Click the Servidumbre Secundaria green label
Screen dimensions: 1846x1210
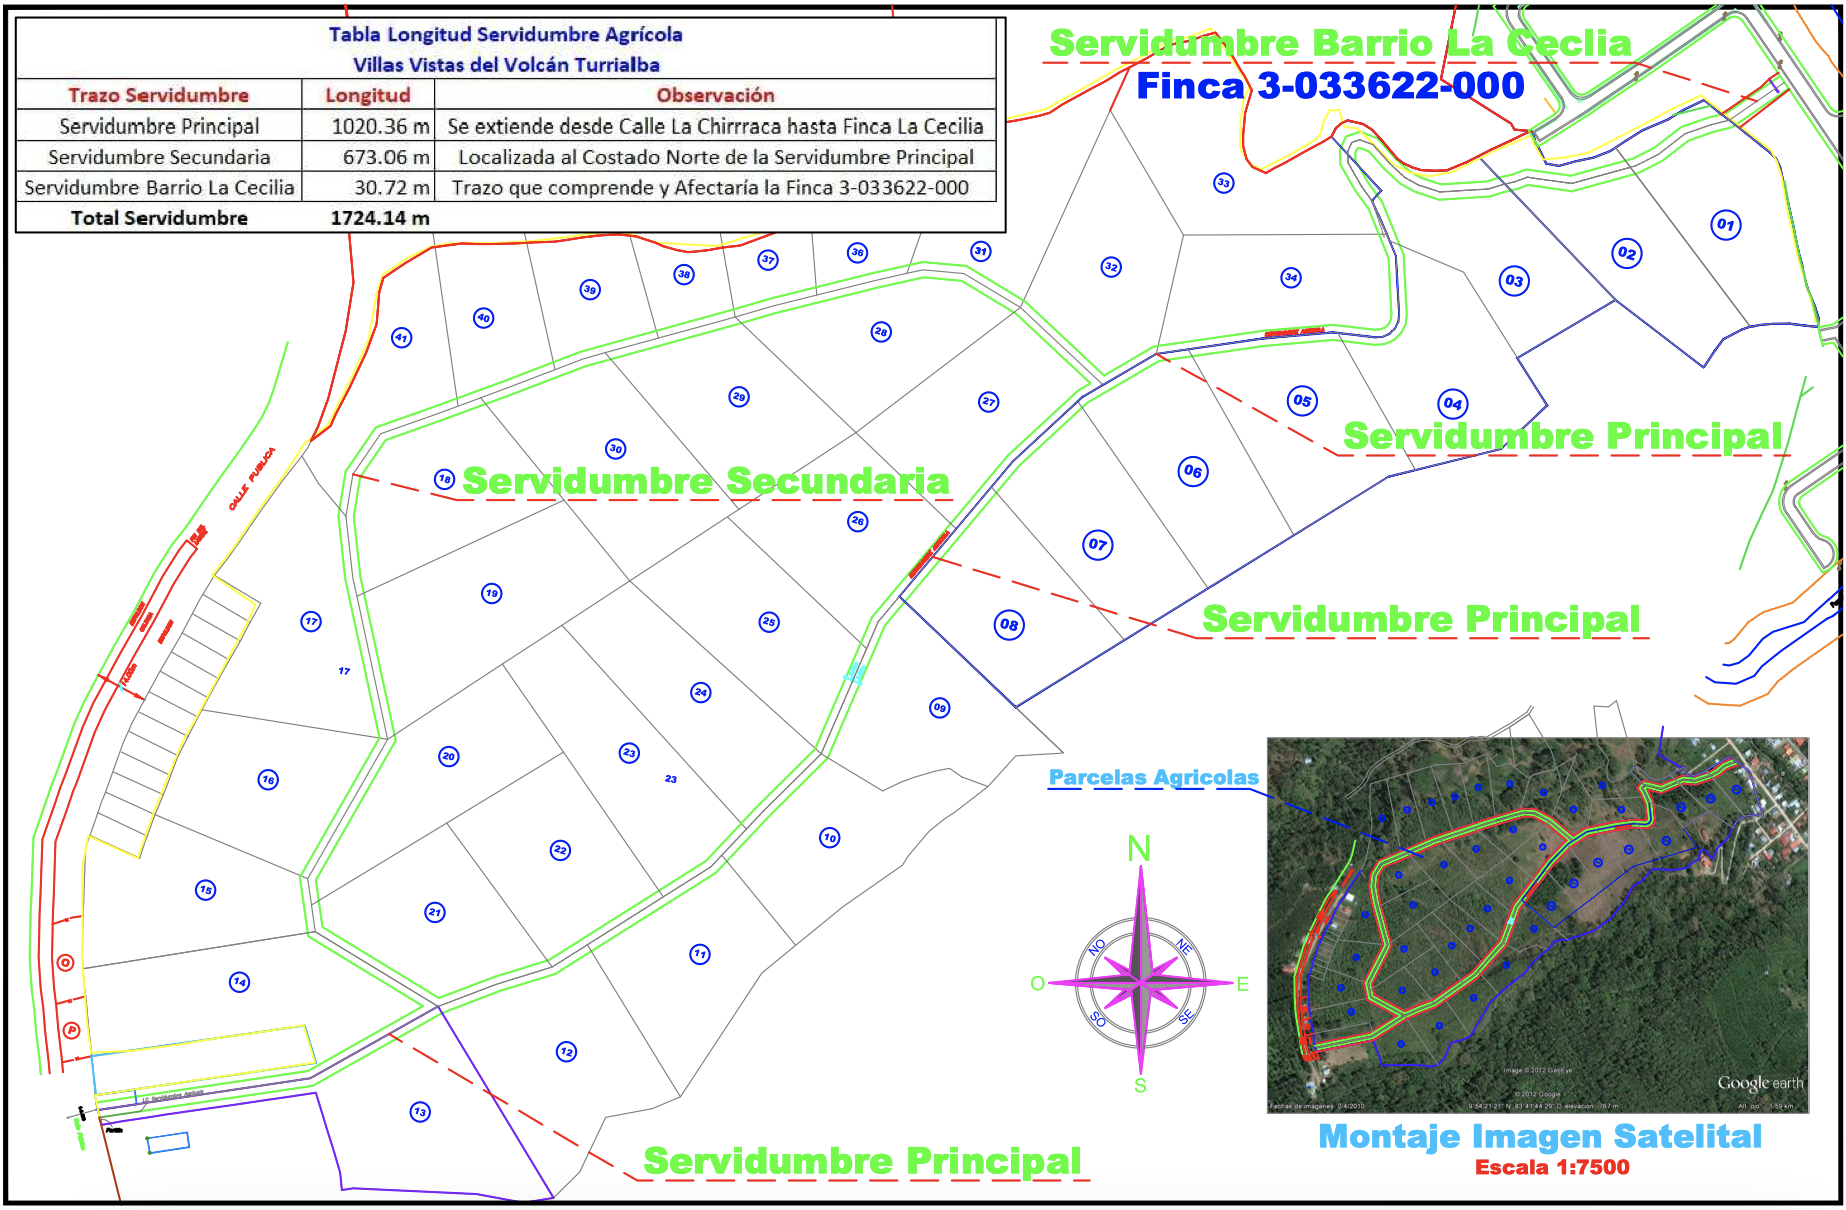coord(706,480)
